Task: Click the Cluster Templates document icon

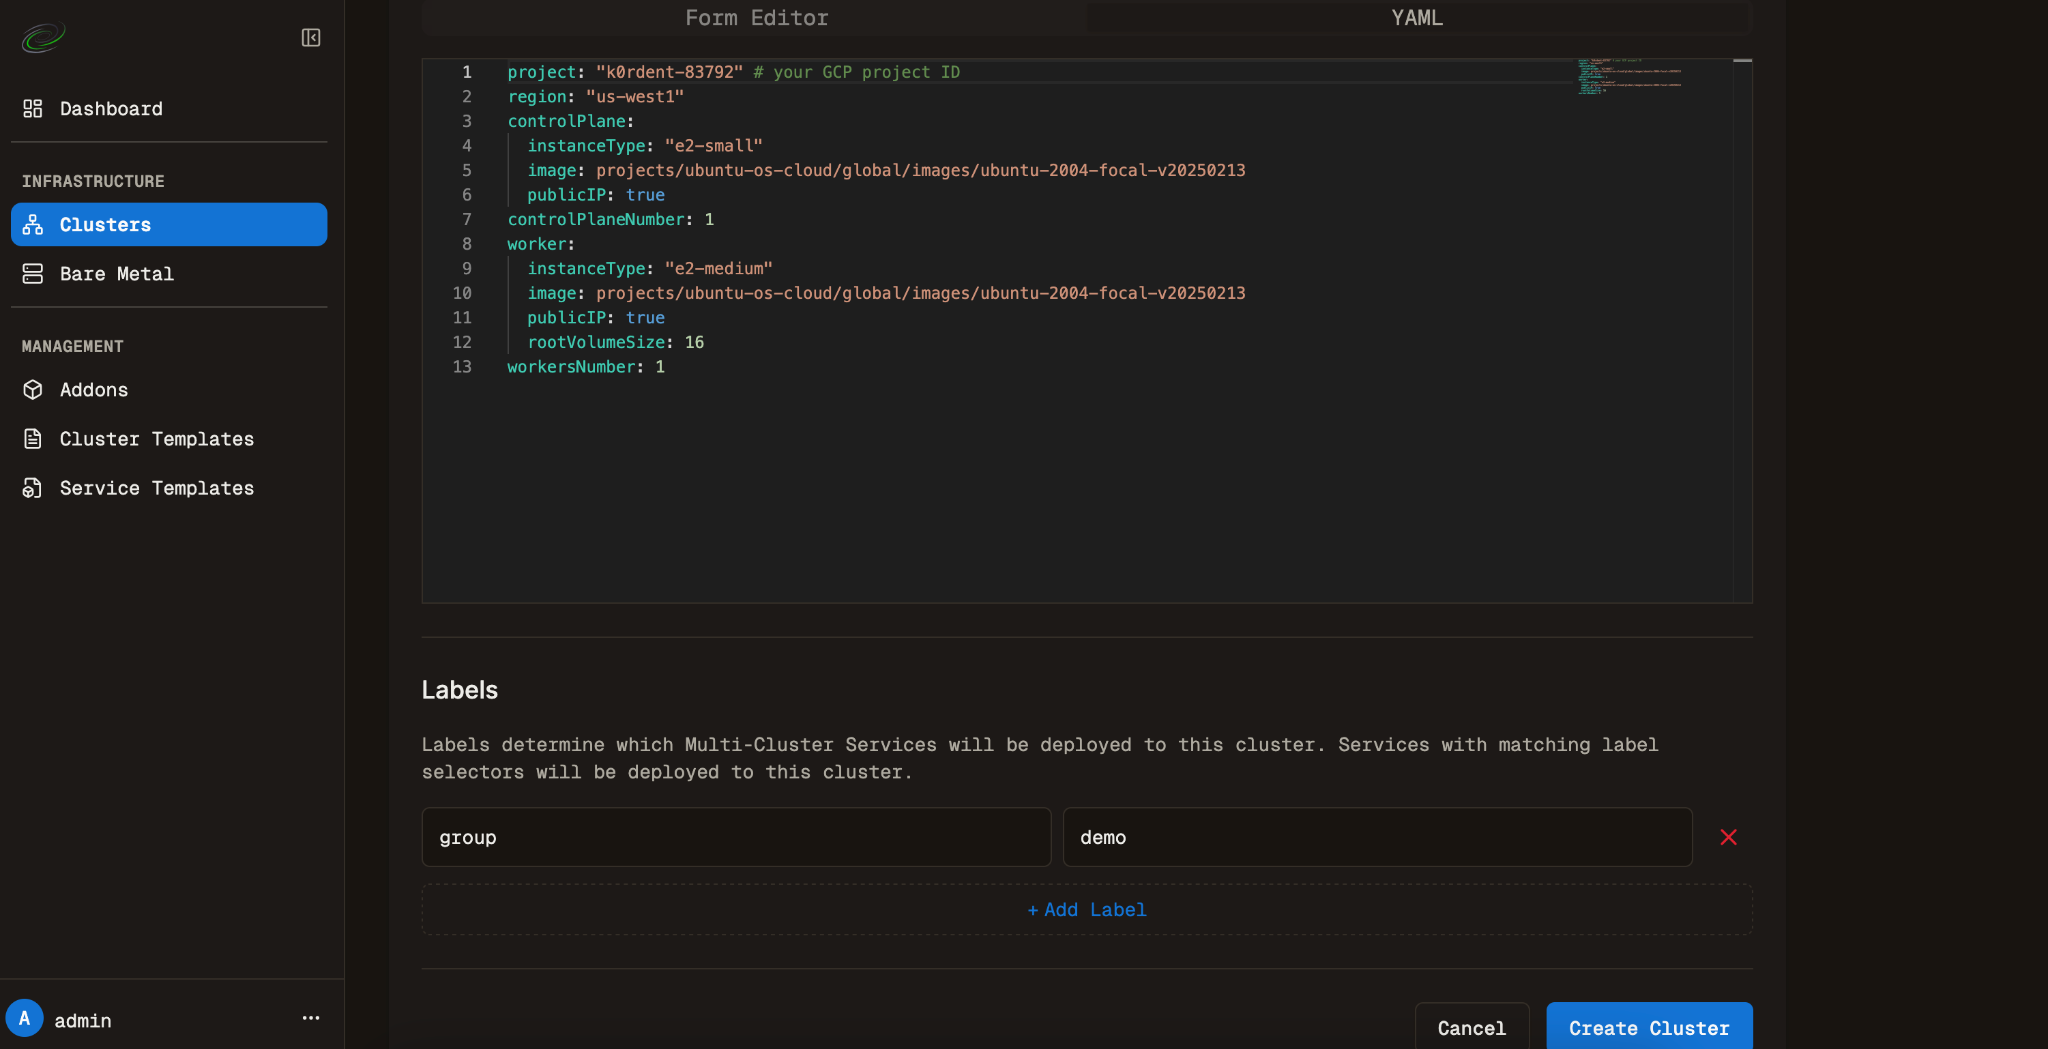Action: pos(33,439)
